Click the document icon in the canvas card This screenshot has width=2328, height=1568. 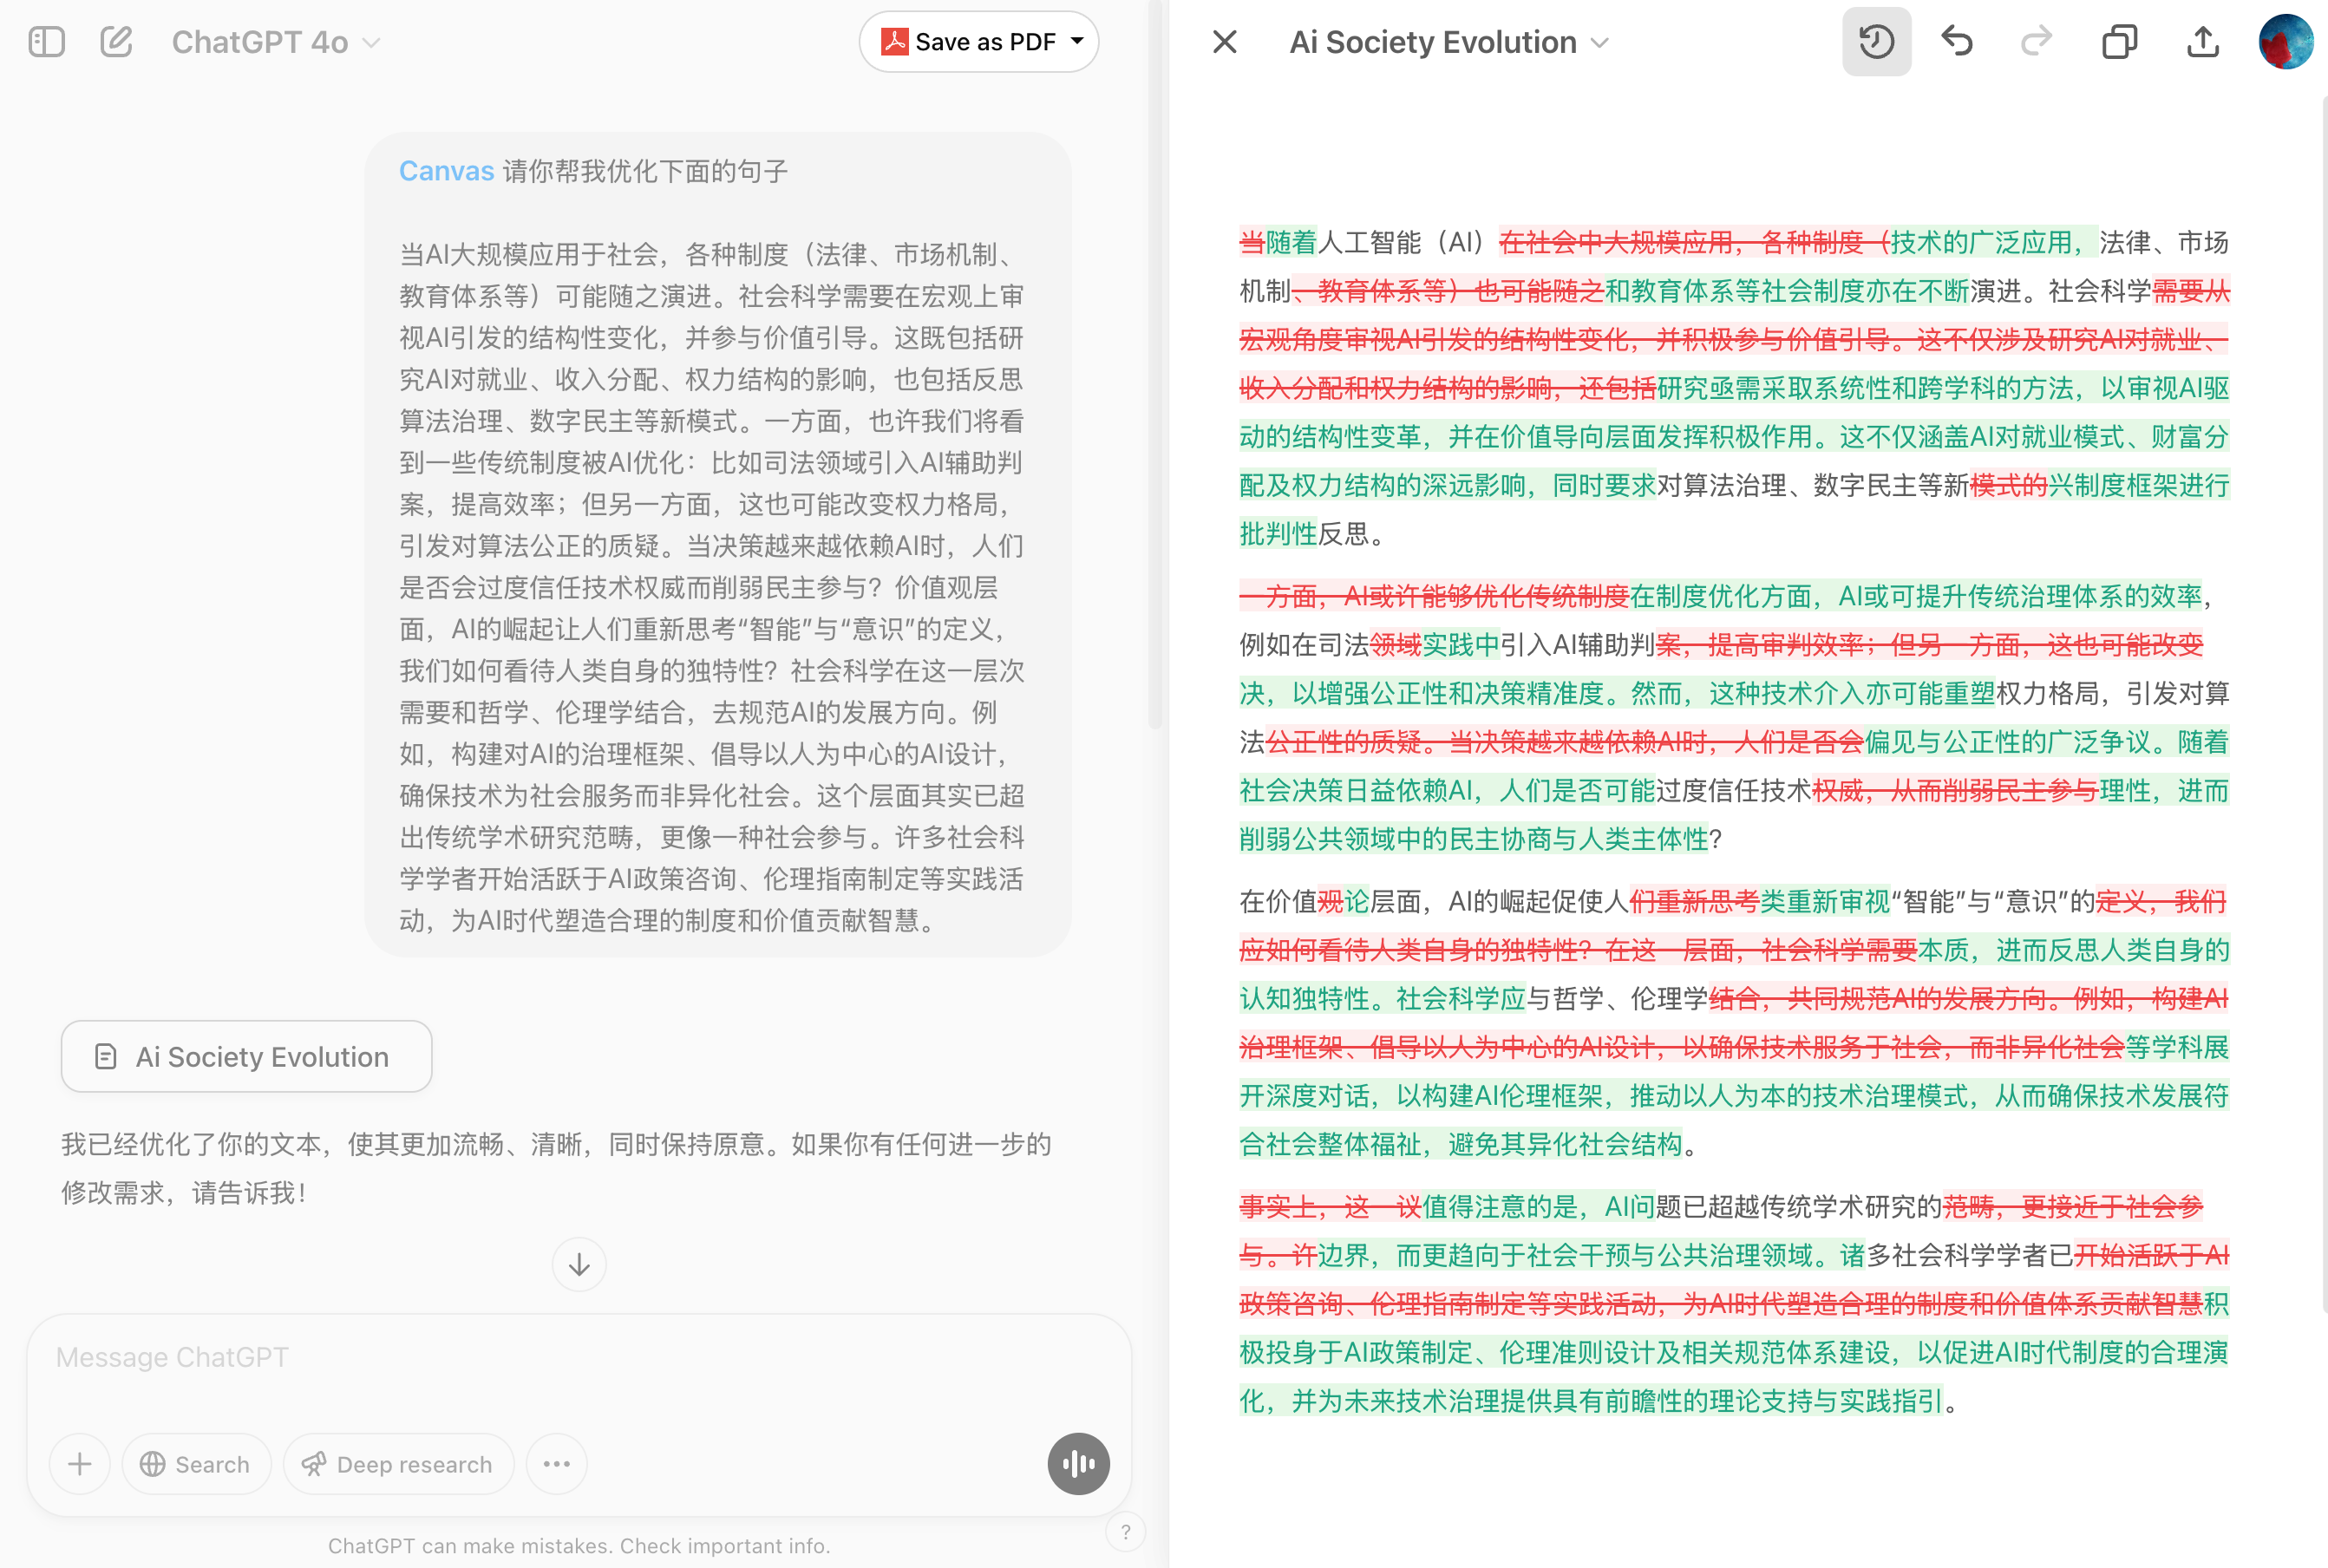pyautogui.click(x=105, y=1057)
